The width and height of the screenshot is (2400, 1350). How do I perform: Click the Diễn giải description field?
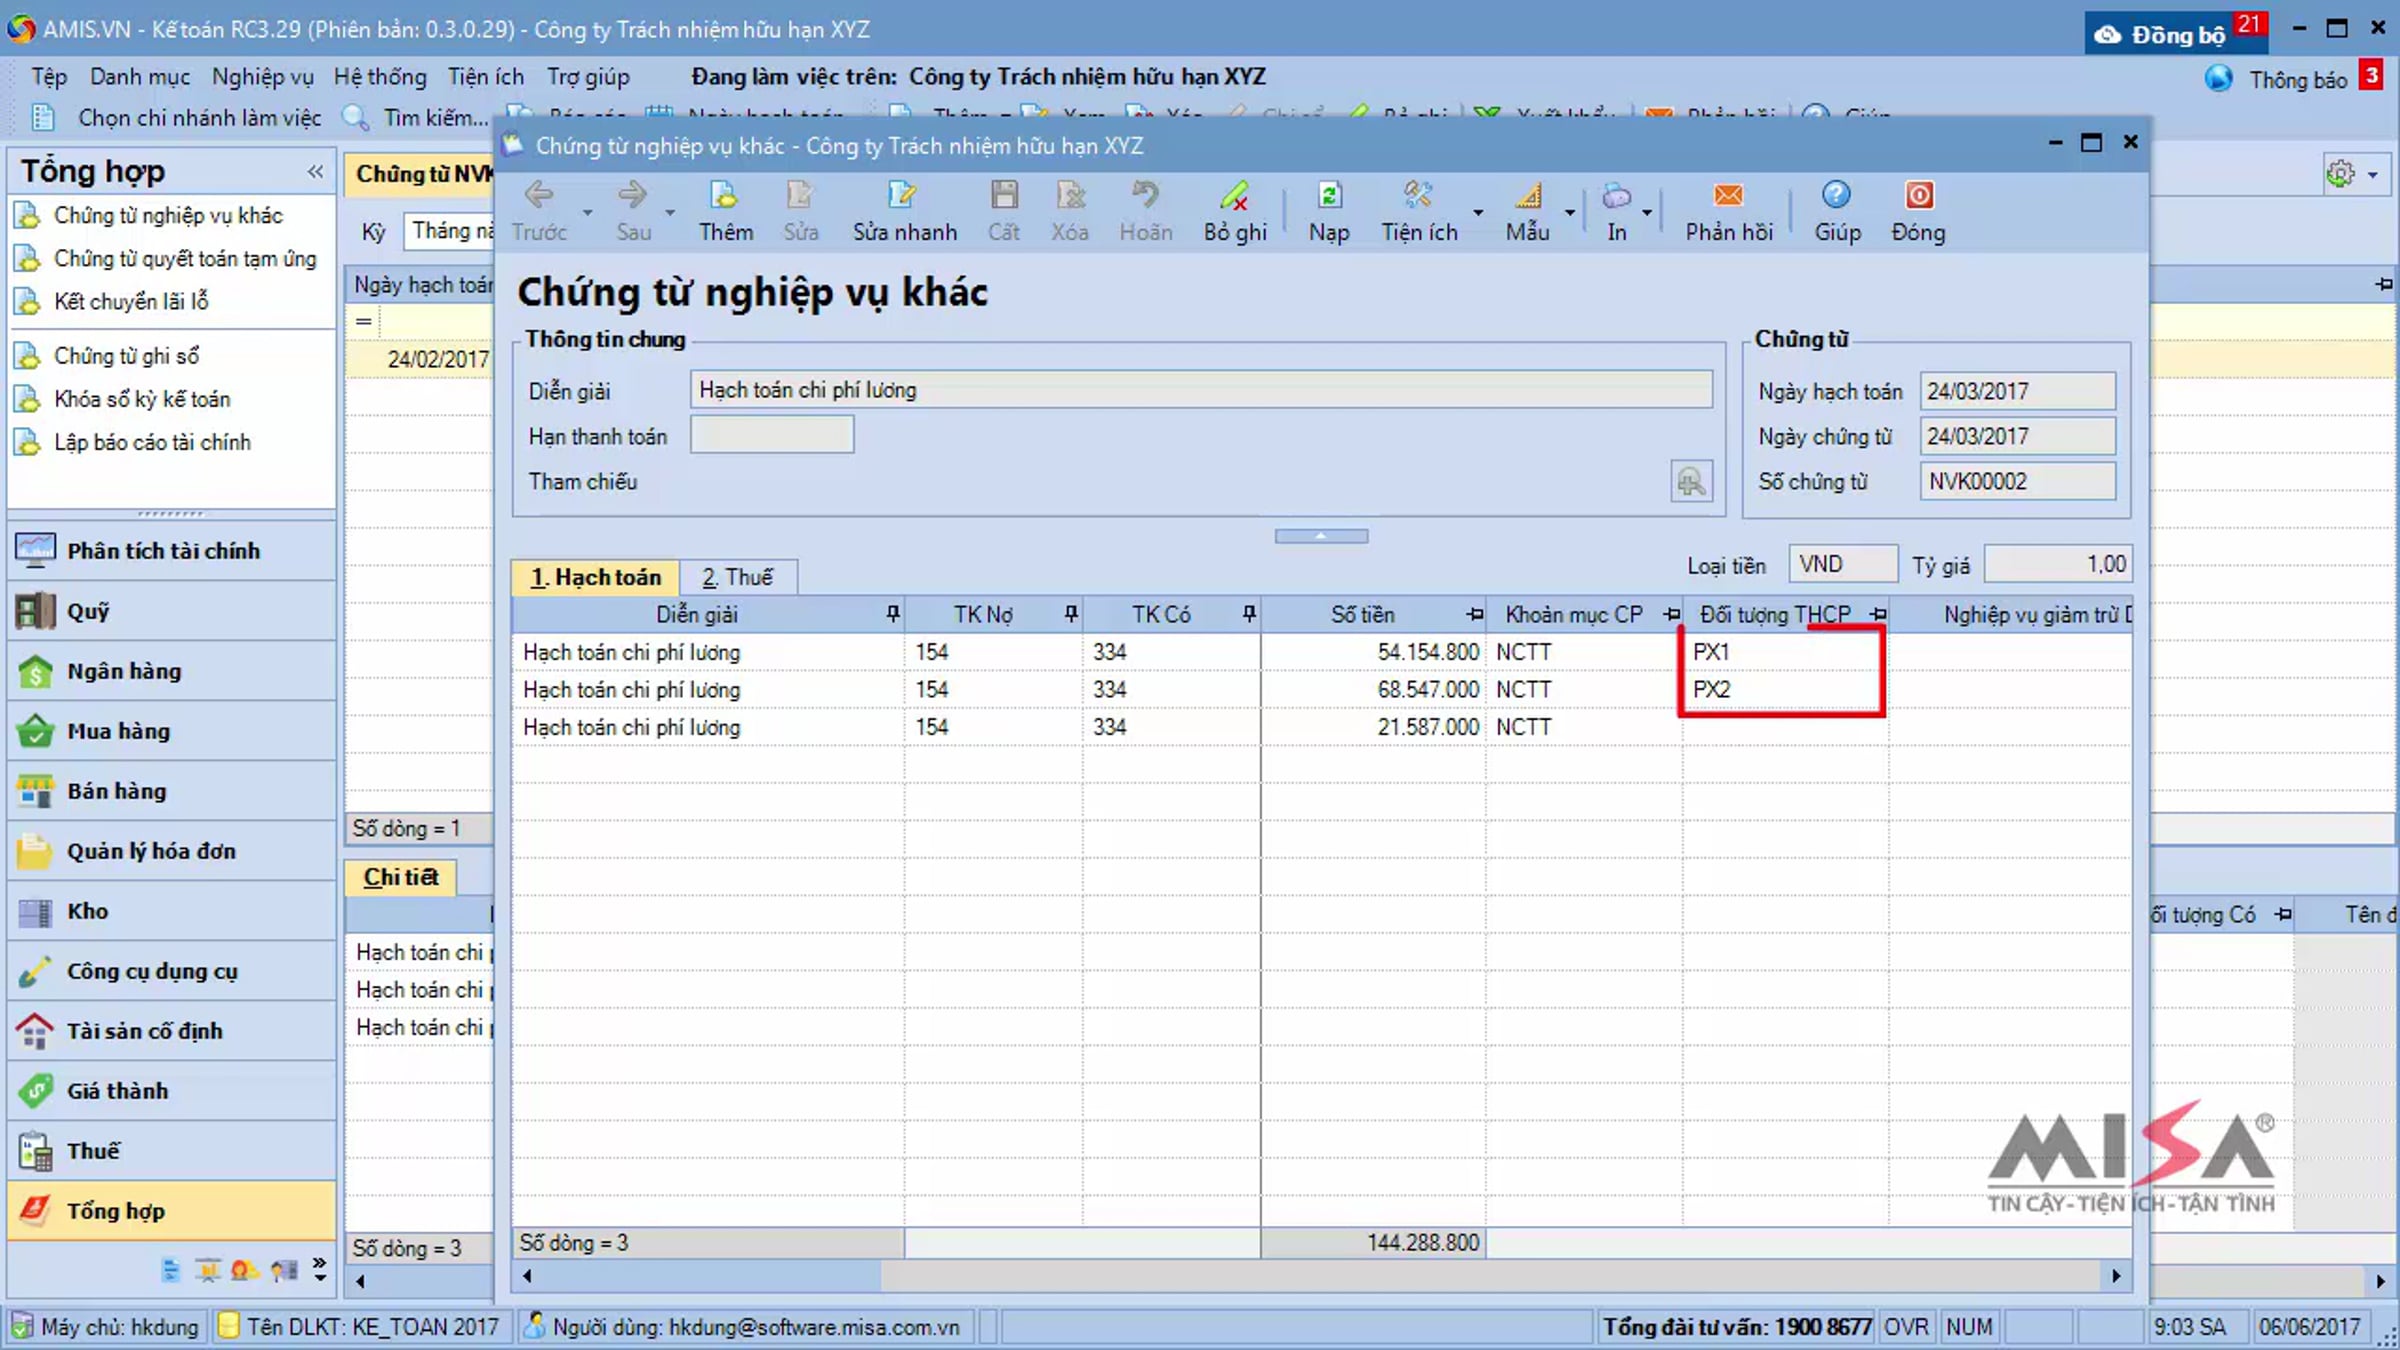(1201, 390)
